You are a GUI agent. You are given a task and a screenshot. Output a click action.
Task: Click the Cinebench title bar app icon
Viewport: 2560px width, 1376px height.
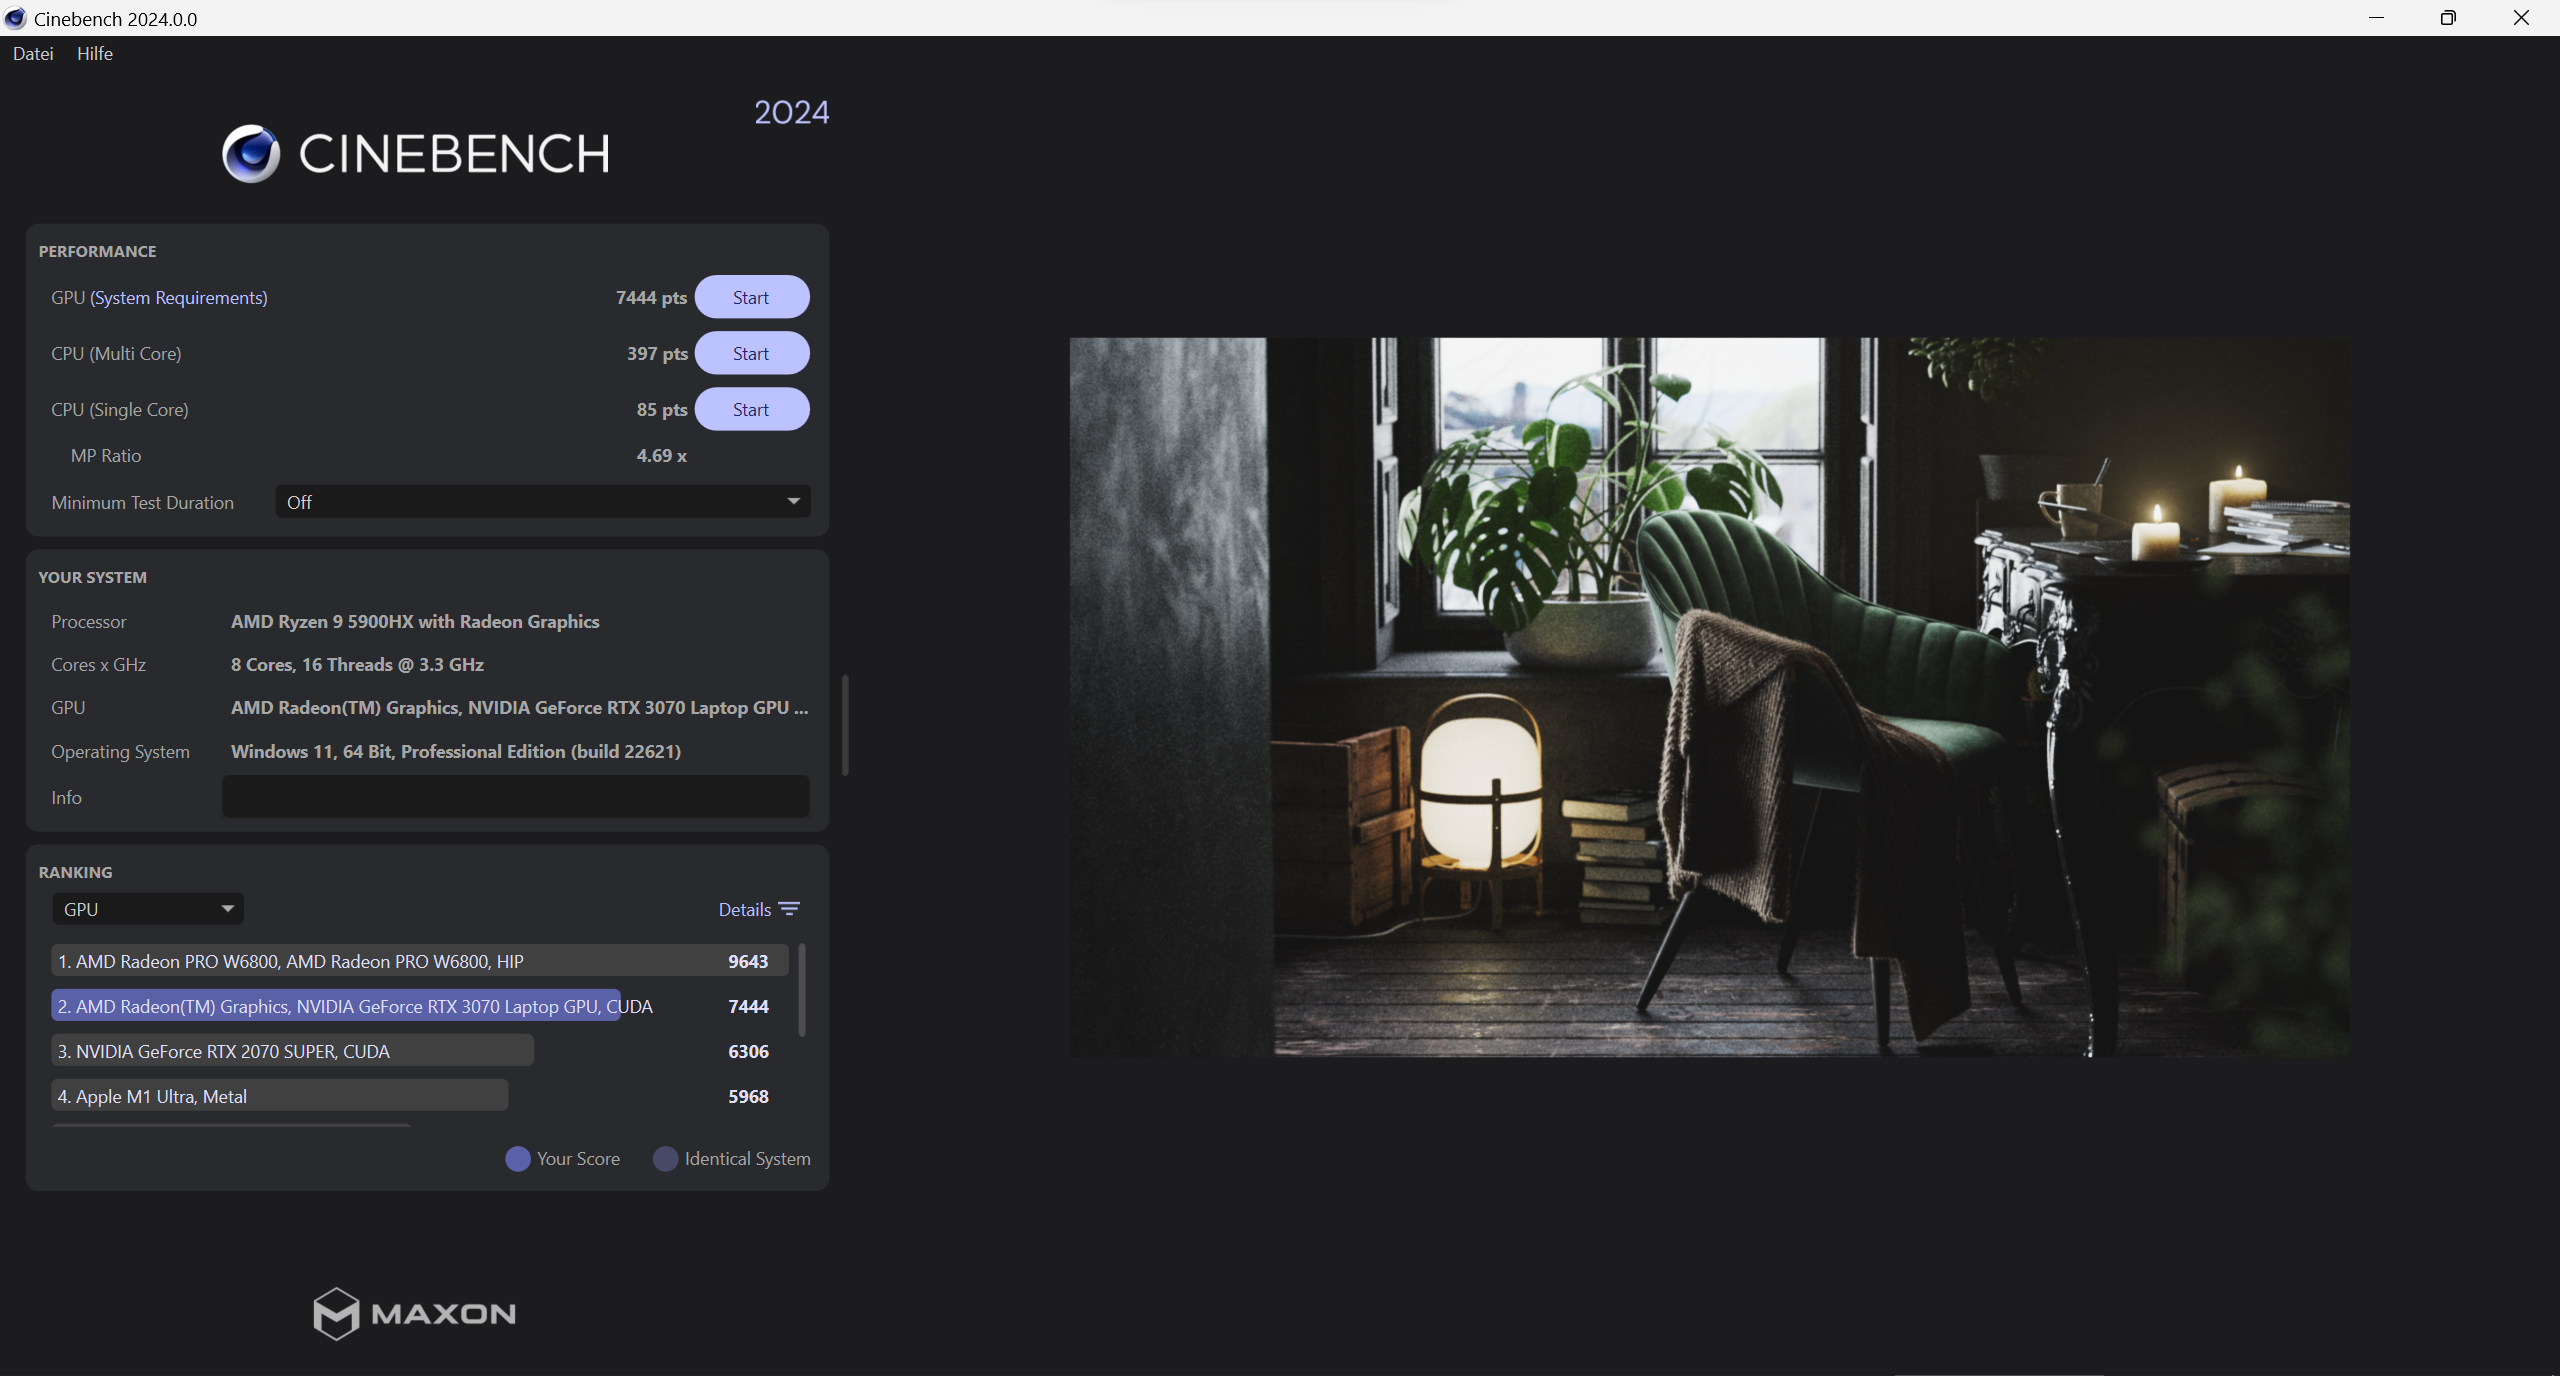click(16, 18)
